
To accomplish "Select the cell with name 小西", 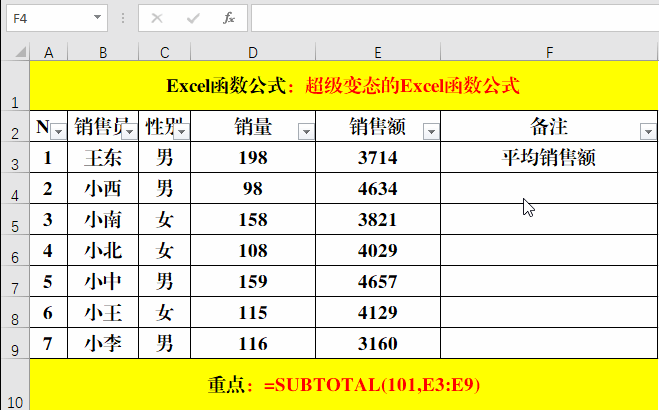I will click(103, 188).
